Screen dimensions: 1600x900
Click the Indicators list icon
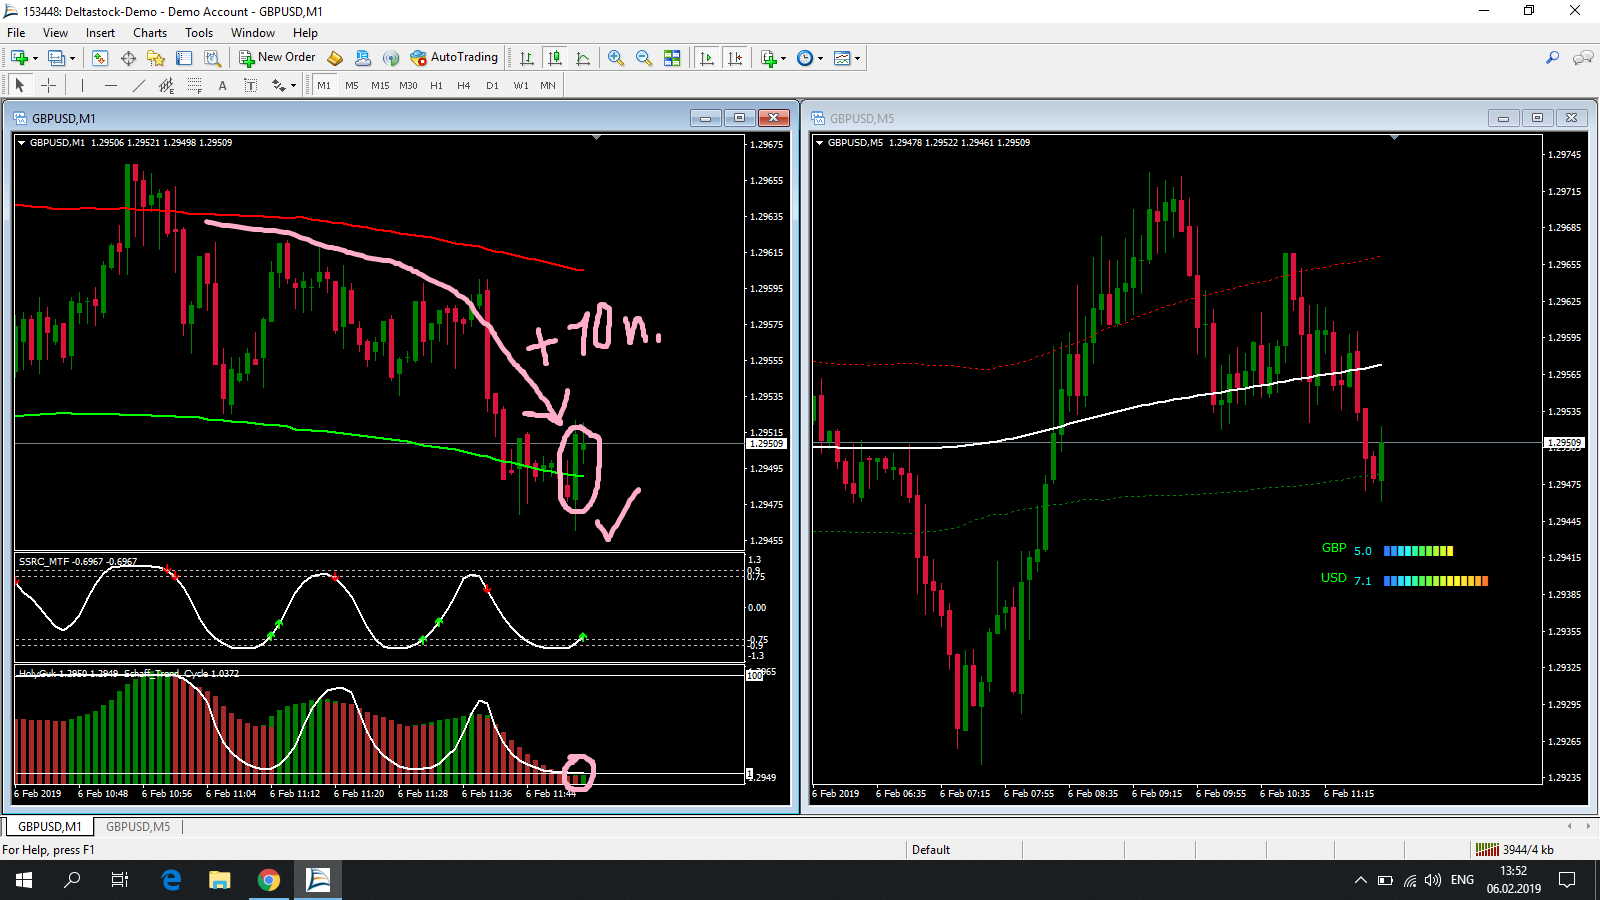coord(768,58)
